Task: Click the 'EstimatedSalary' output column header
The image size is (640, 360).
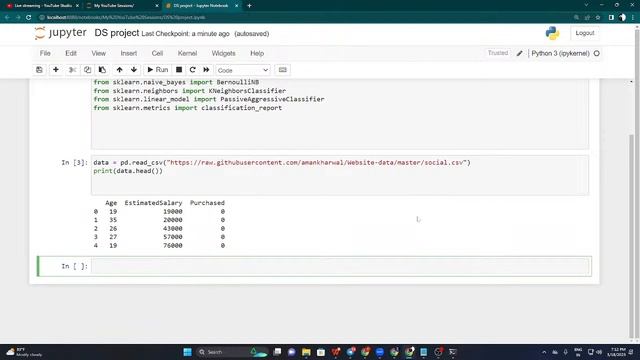Action: coord(153,203)
